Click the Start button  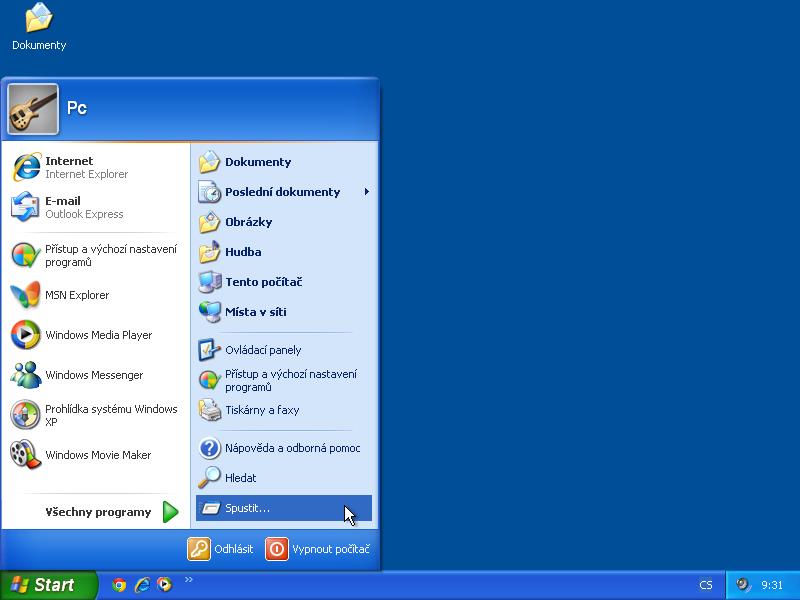[48, 585]
